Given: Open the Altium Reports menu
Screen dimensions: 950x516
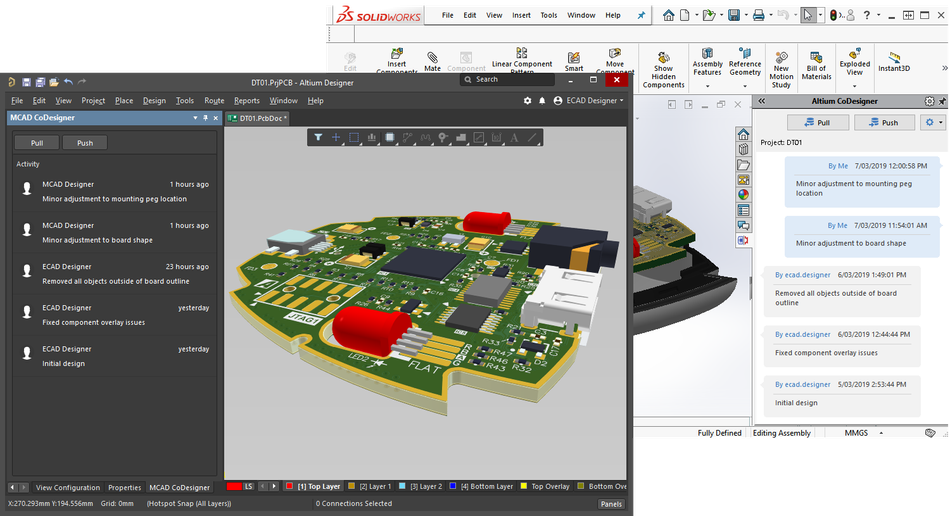Looking at the screenshot, I should [x=247, y=101].
